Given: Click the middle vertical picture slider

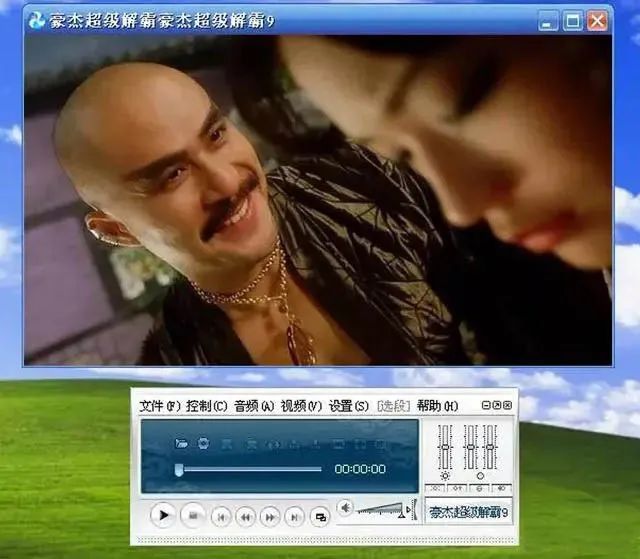Looking at the screenshot, I should point(471,447).
